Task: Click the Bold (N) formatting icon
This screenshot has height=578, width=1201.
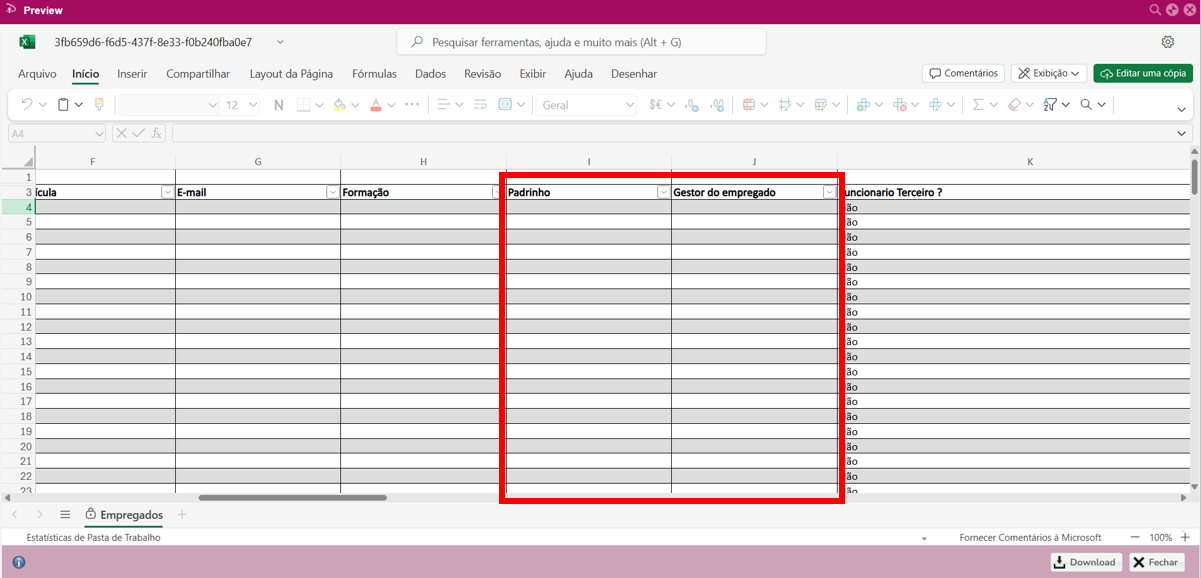Action: coord(278,104)
